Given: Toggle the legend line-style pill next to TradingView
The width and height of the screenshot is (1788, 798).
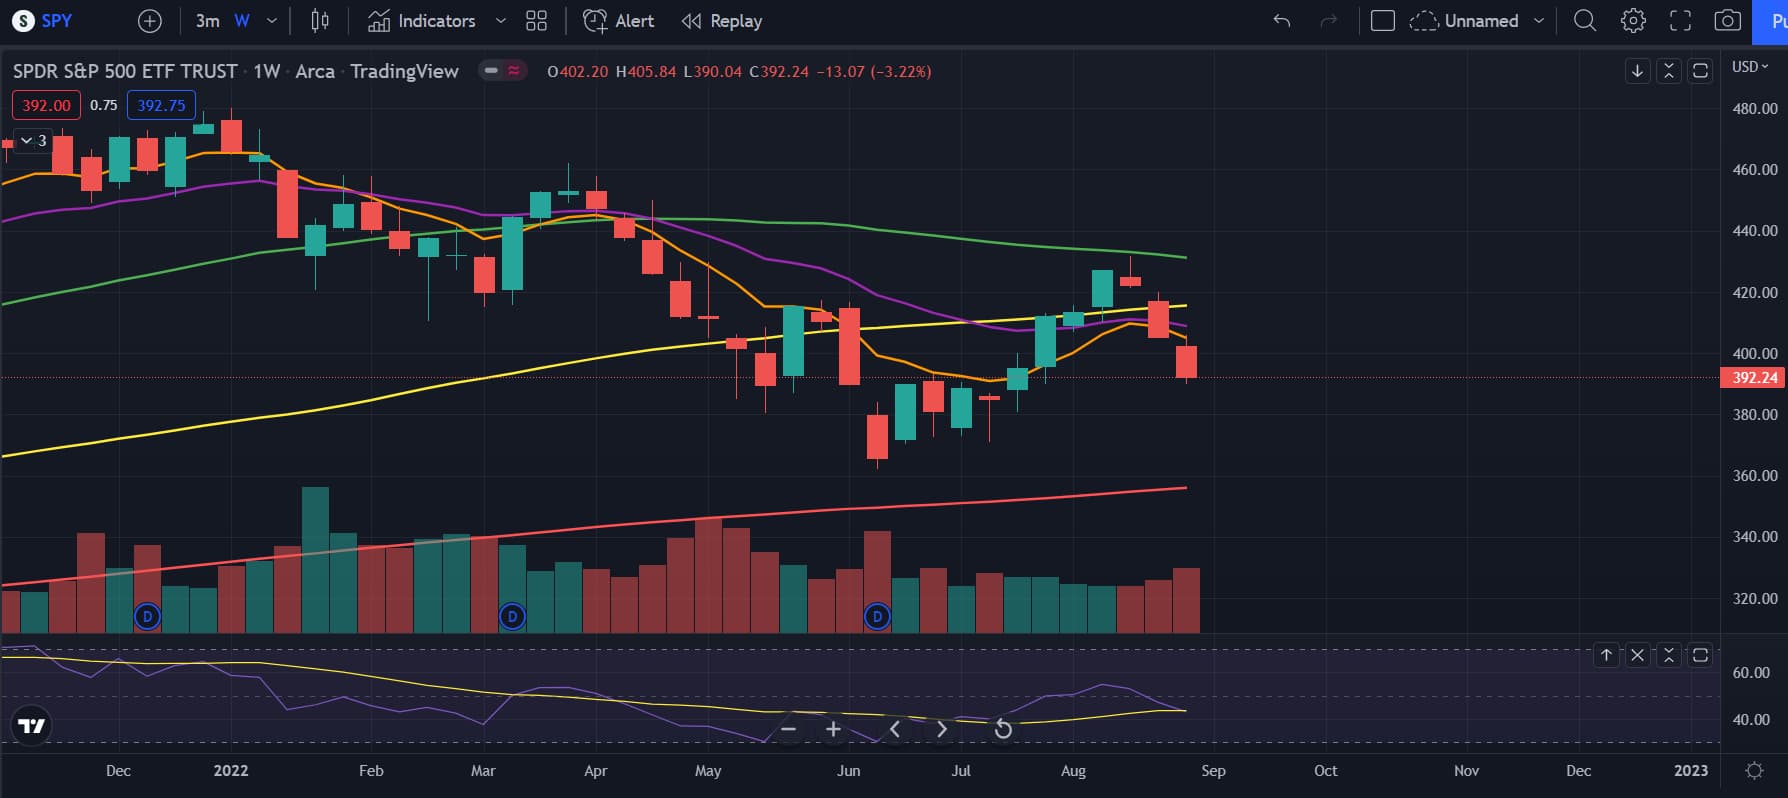Looking at the screenshot, I should tap(503, 71).
